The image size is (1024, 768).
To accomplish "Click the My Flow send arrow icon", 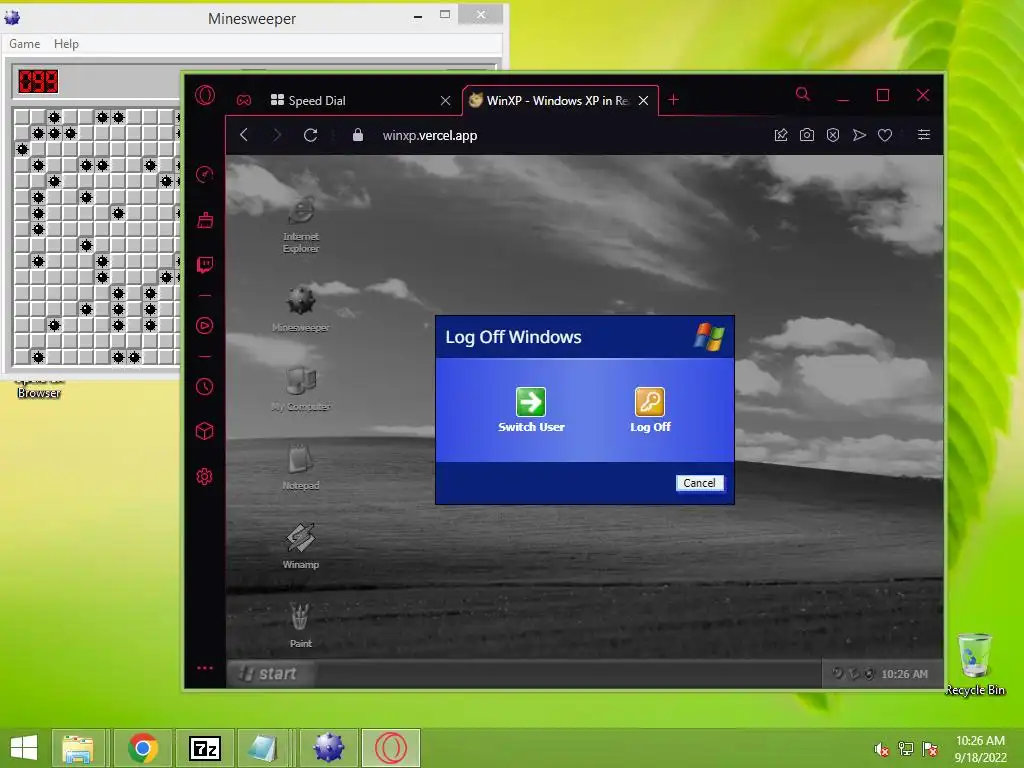I will pos(859,135).
